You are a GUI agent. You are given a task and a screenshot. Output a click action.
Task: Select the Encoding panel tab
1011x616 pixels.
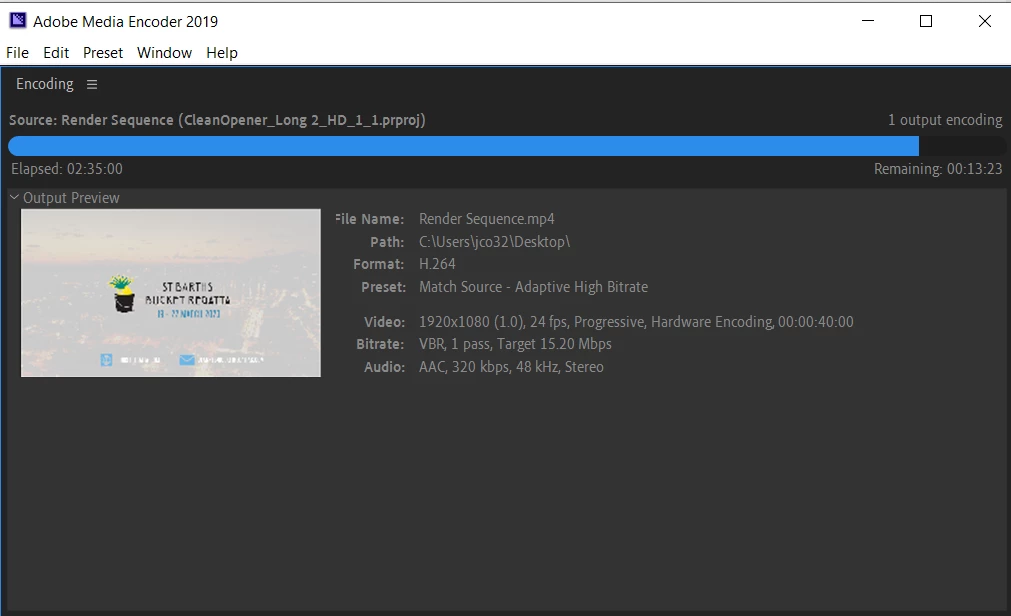45,84
